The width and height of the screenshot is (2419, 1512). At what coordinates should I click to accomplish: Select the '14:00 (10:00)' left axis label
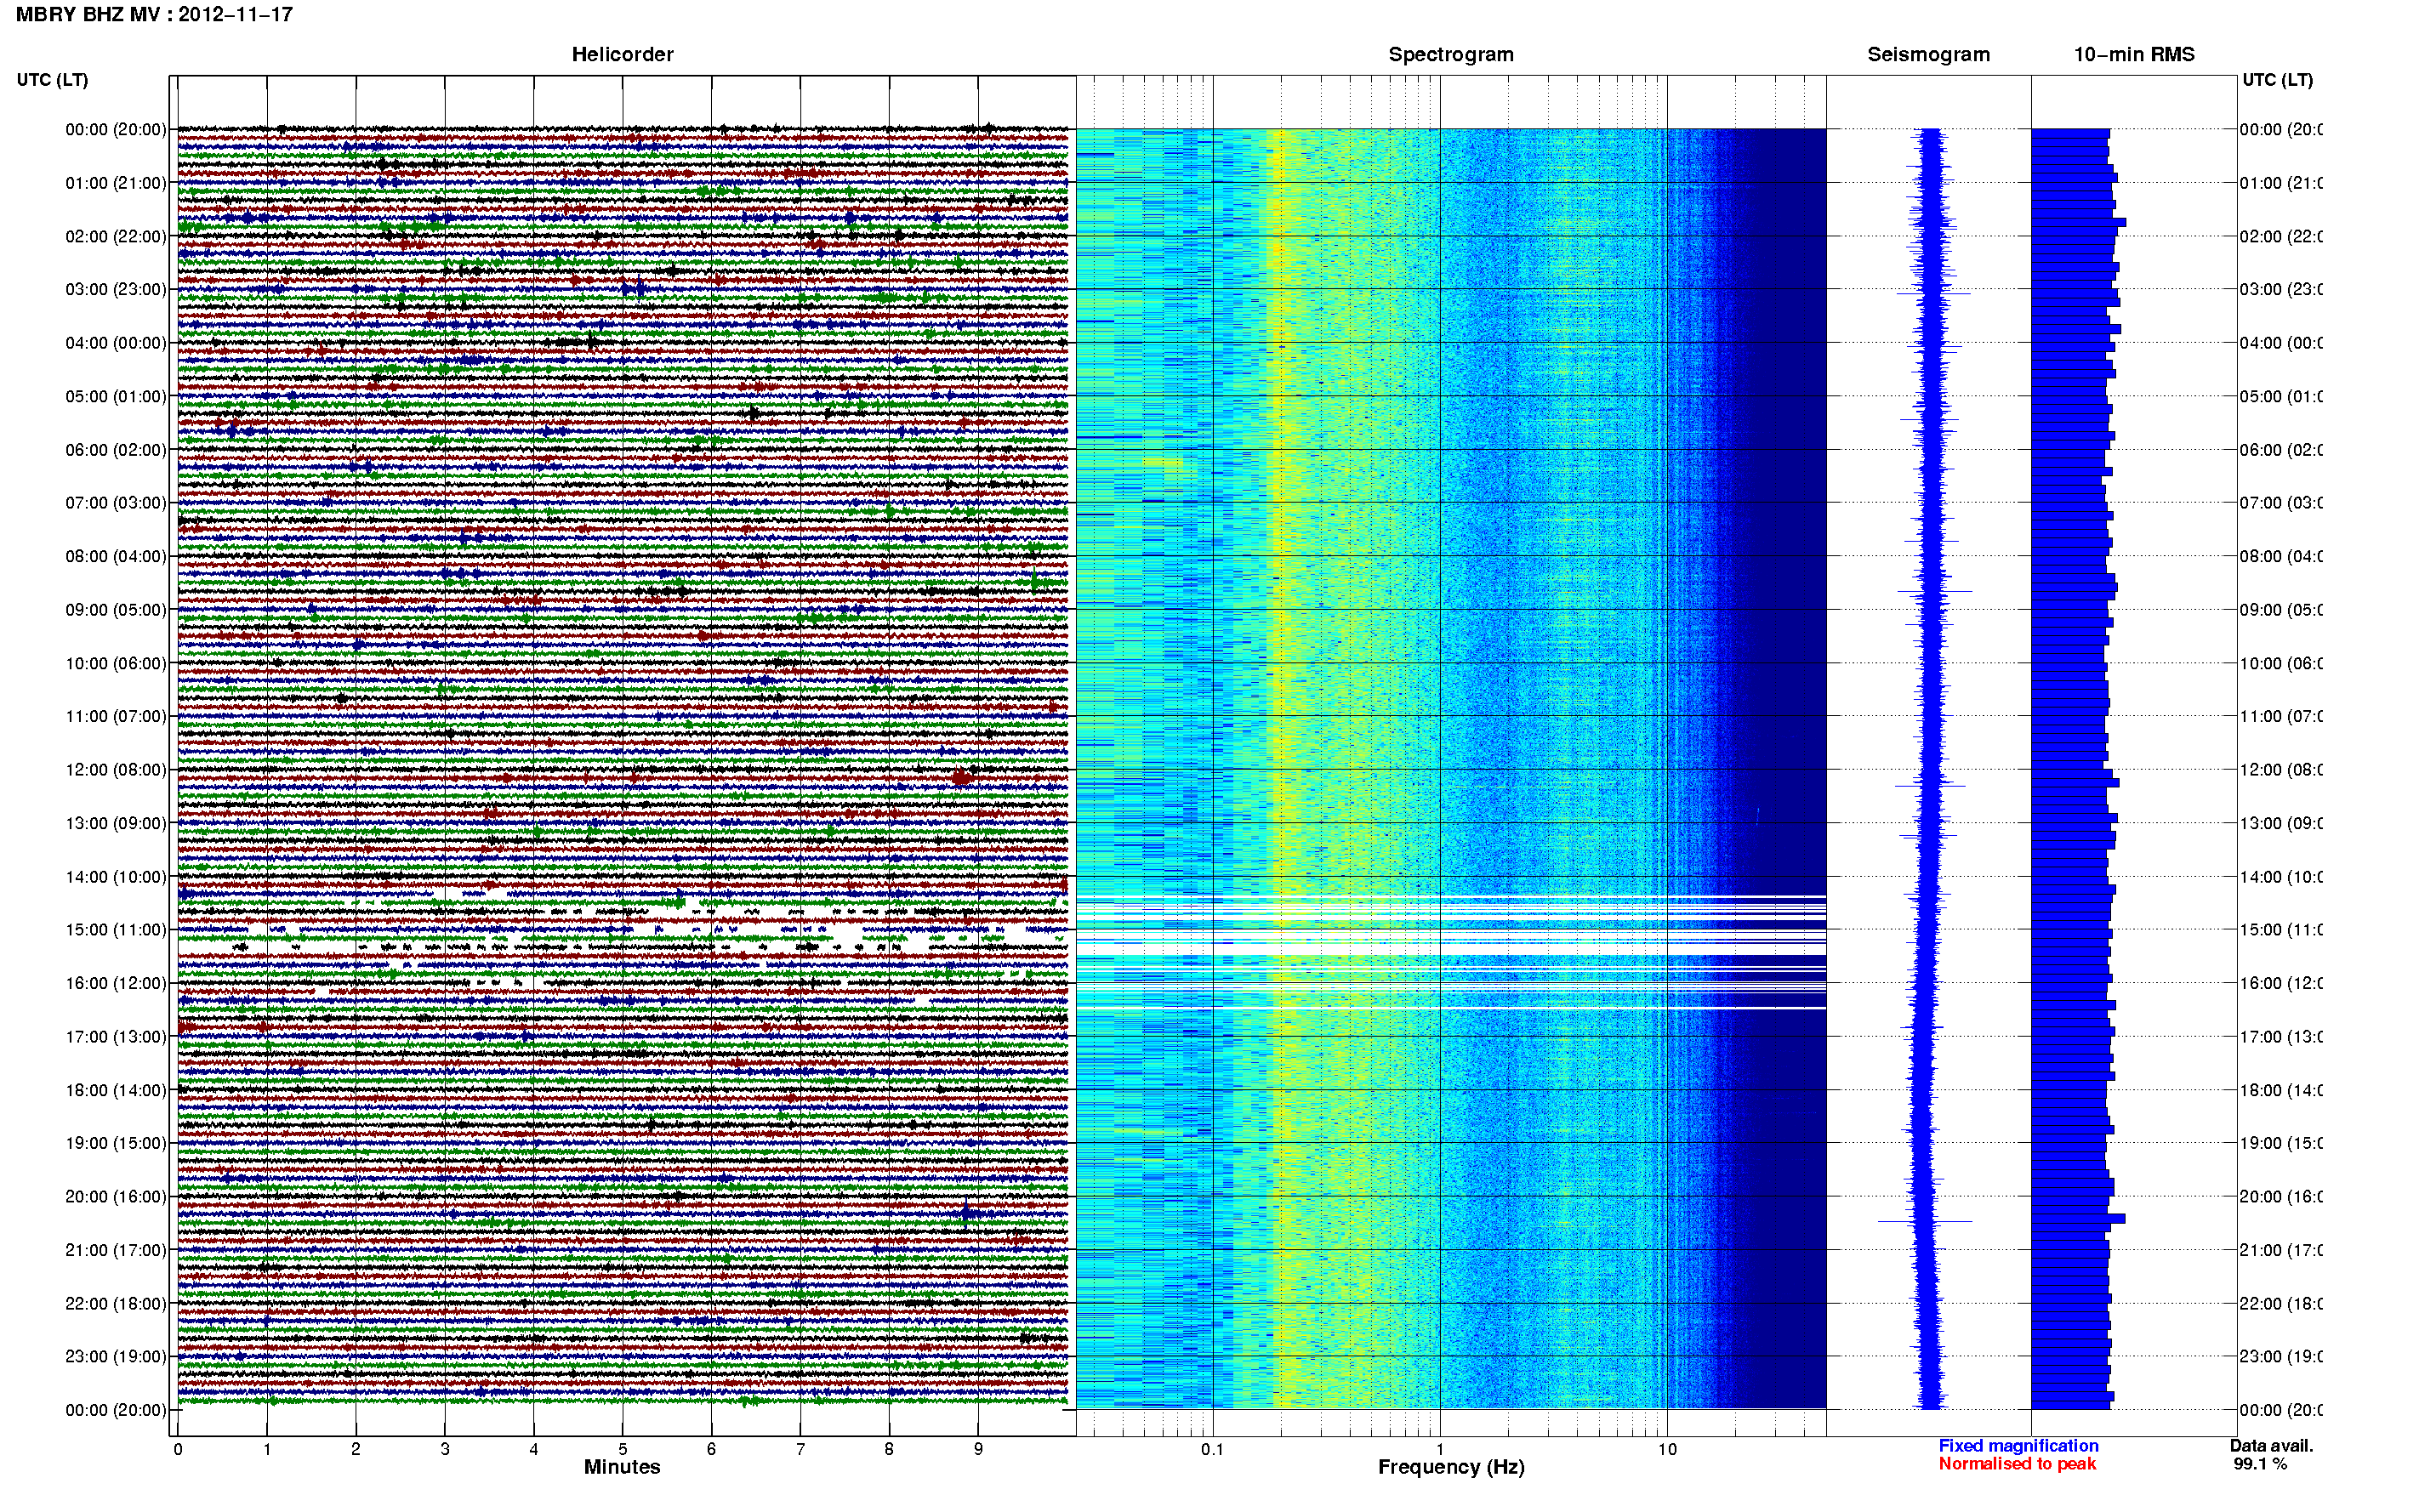click(116, 877)
